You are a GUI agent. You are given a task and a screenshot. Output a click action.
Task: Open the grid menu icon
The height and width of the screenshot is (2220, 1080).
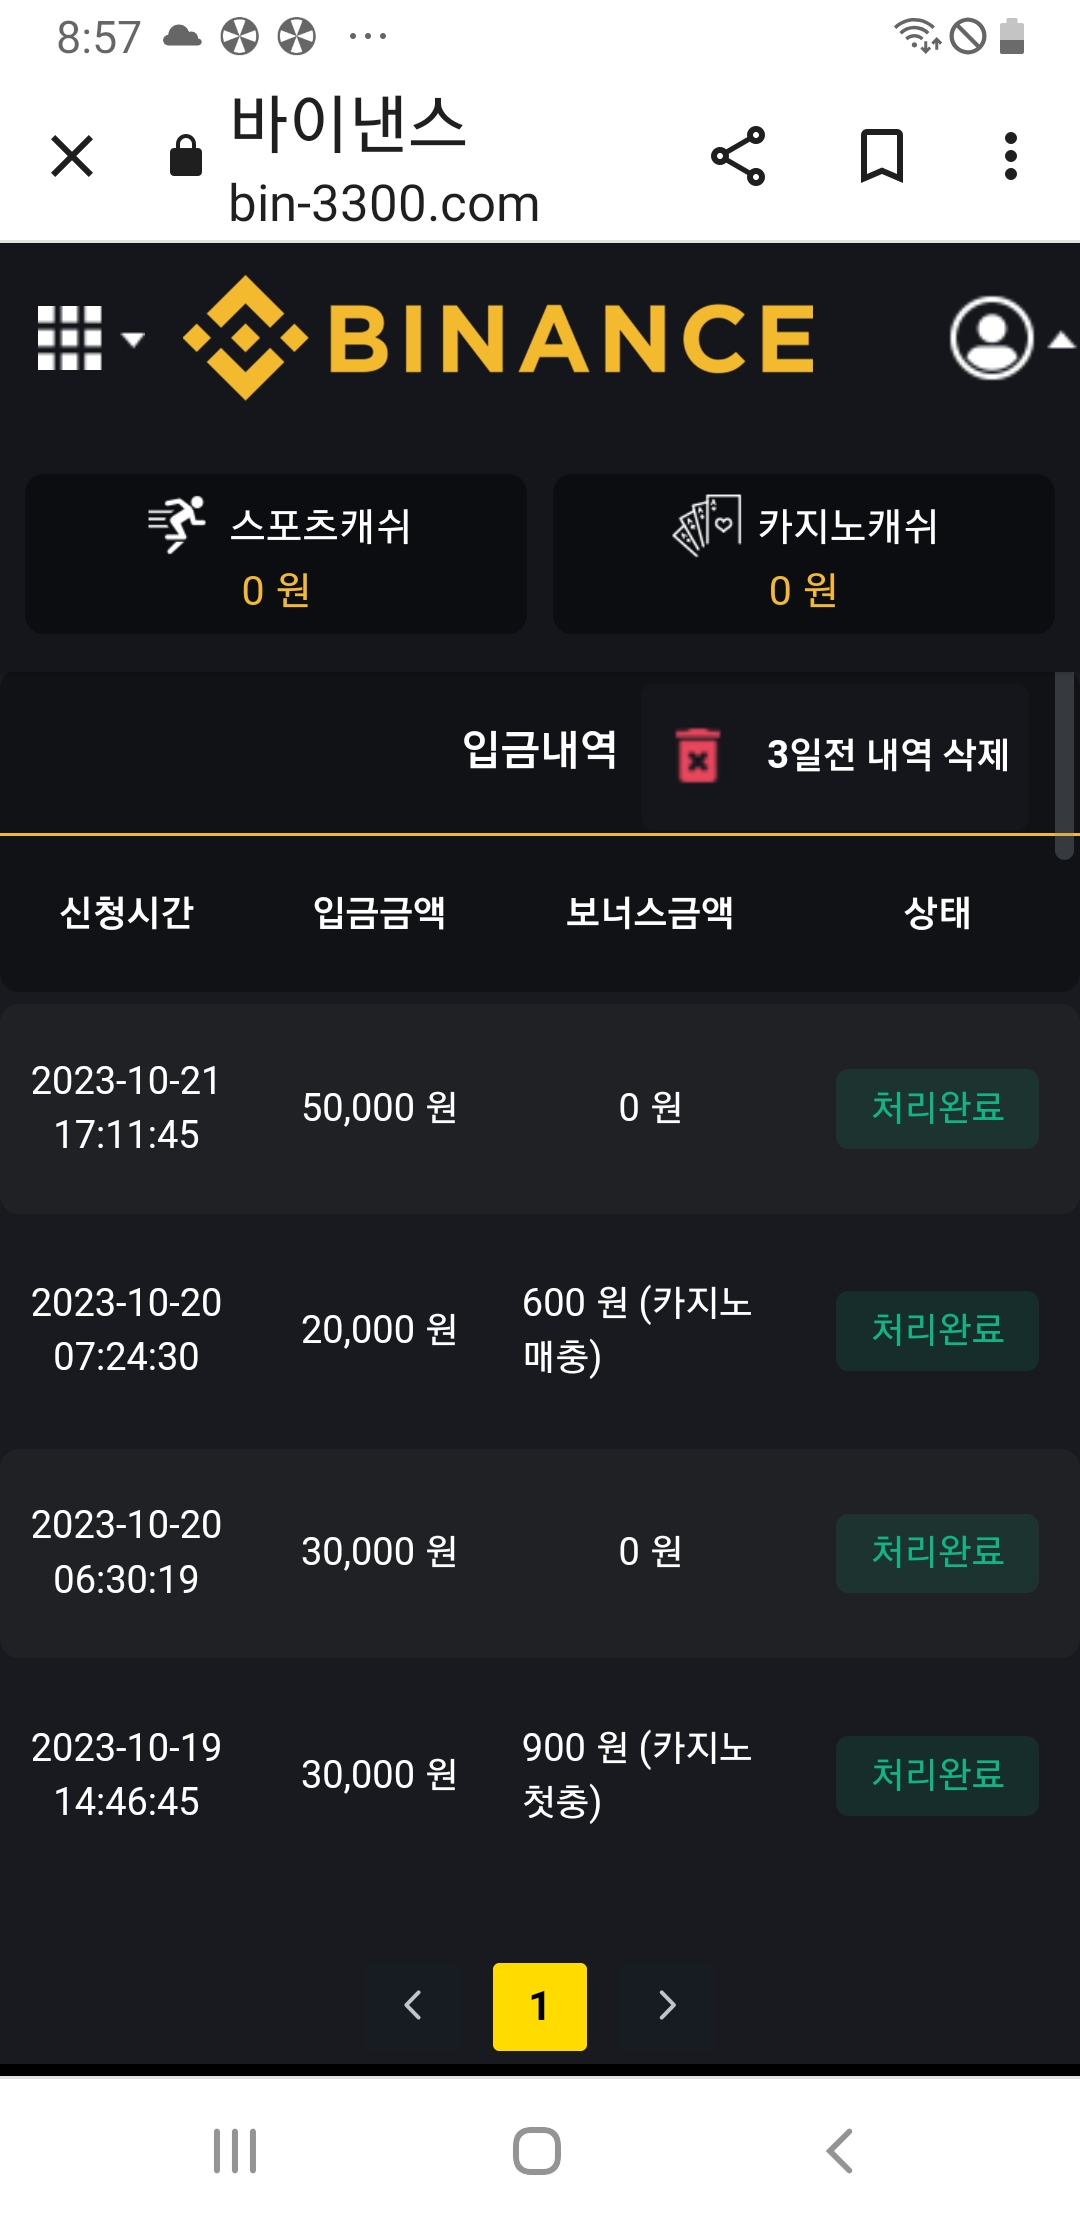click(69, 338)
